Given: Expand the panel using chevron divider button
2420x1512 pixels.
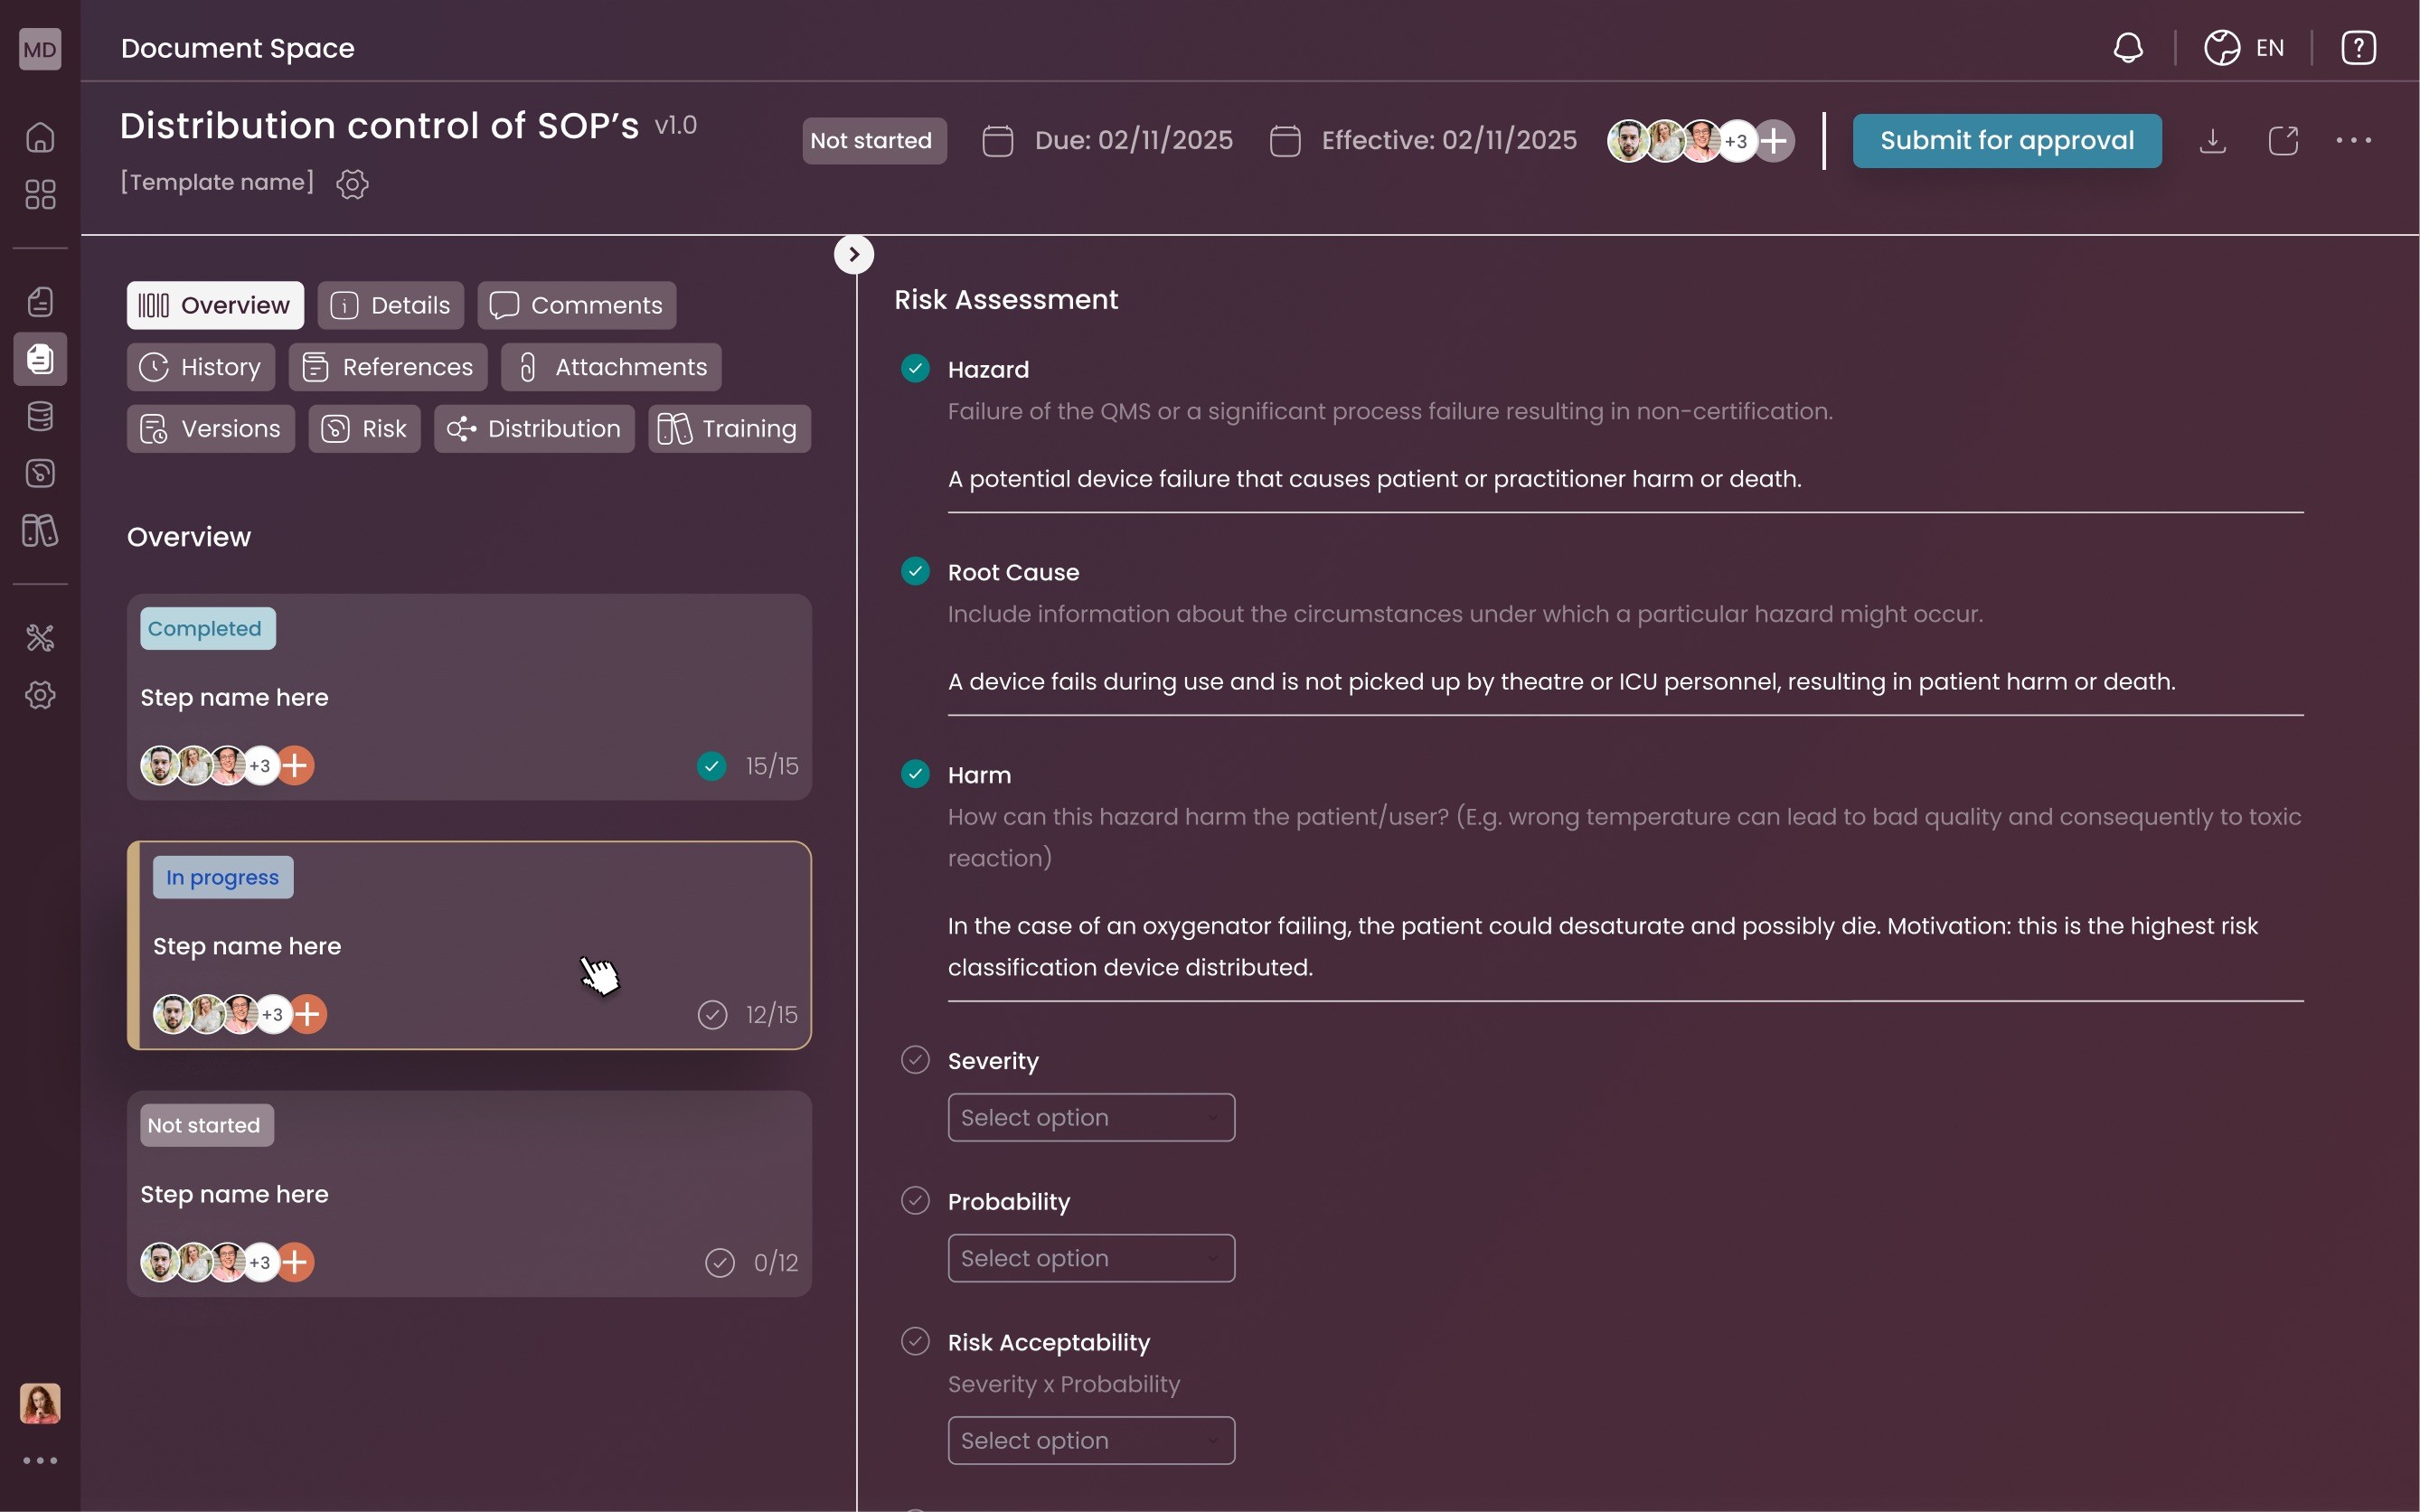Looking at the screenshot, I should pyautogui.click(x=853, y=255).
